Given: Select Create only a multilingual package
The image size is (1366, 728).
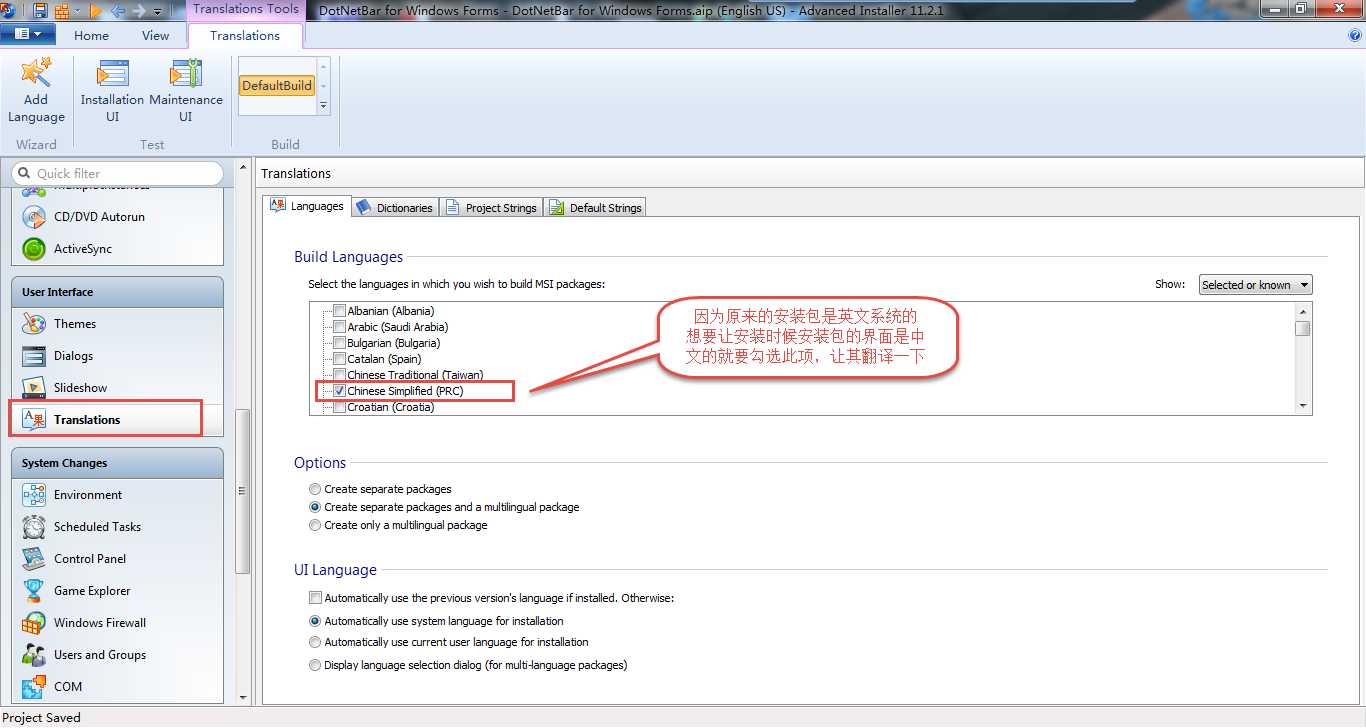Looking at the screenshot, I should click(x=316, y=525).
